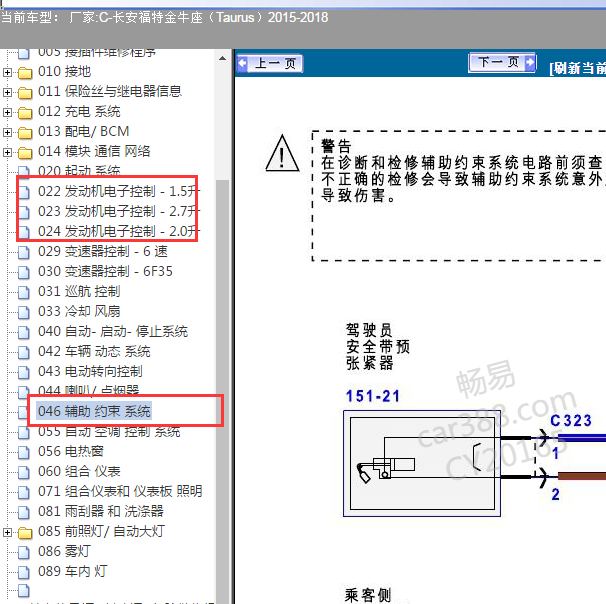Click the 014 模块 通信 网络 folder icon
The height and width of the screenshot is (604, 606).
point(25,152)
